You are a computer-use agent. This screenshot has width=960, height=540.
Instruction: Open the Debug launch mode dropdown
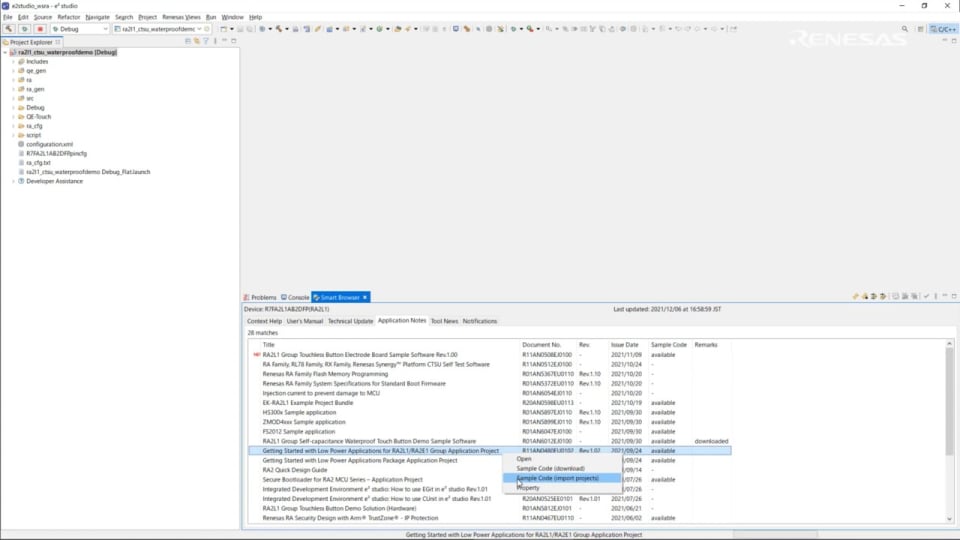click(x=105, y=29)
